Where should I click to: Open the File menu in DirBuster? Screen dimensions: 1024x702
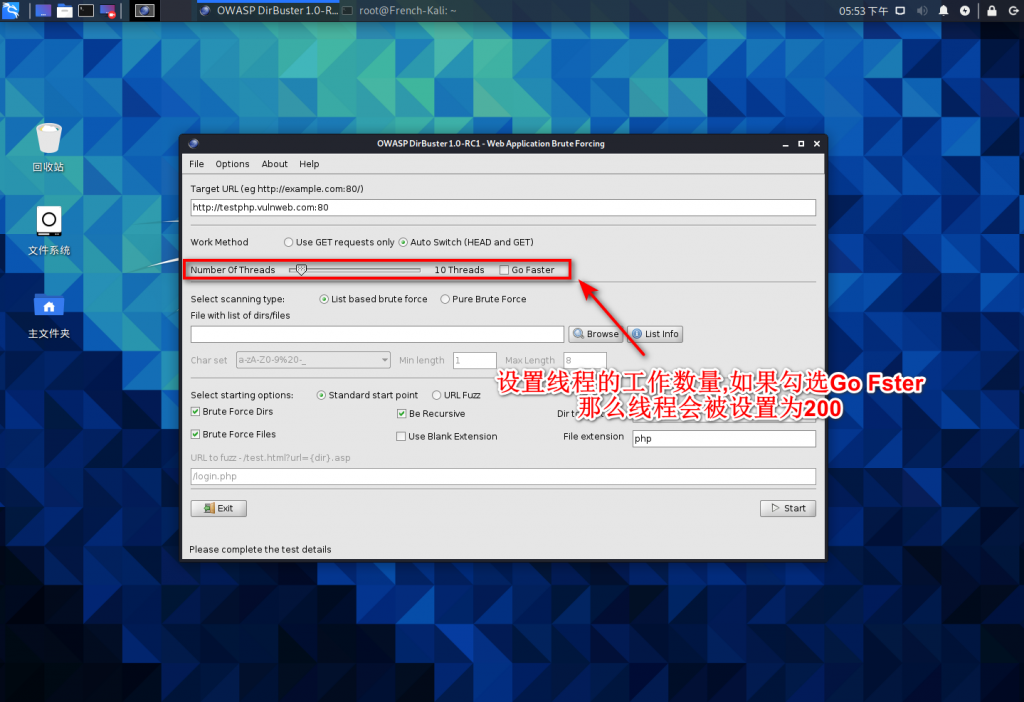pyautogui.click(x=197, y=164)
